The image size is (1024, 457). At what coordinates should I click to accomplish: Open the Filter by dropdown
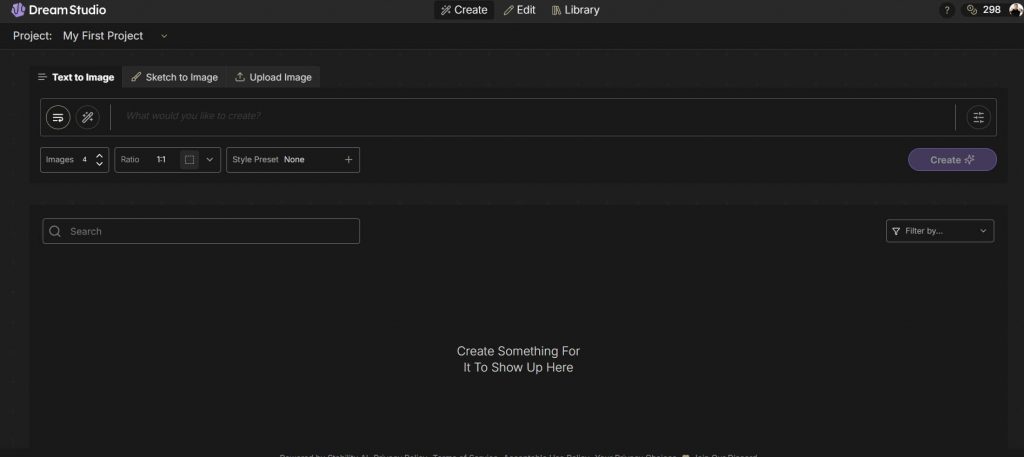(940, 231)
